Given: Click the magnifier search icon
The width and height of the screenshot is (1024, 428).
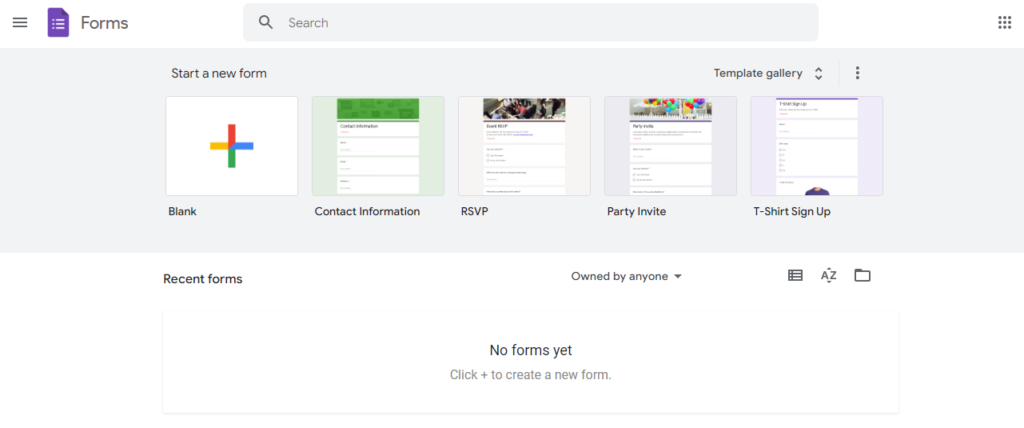Looking at the screenshot, I should tap(265, 22).
